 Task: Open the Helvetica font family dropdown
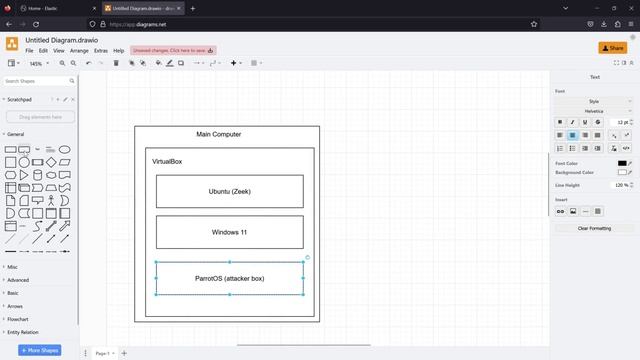pos(593,111)
